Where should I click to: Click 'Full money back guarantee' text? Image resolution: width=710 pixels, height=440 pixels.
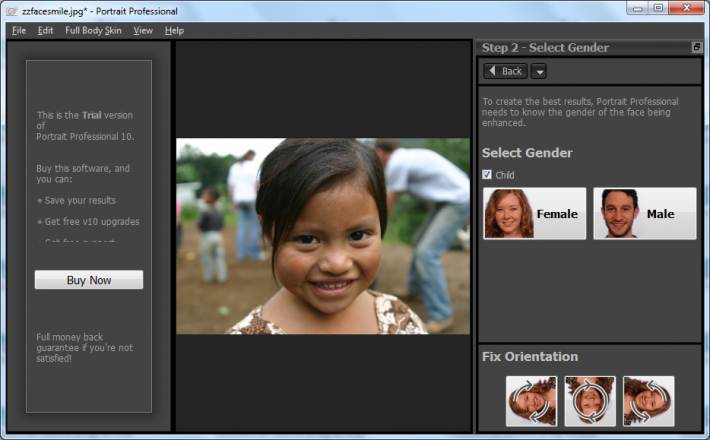tap(85, 348)
